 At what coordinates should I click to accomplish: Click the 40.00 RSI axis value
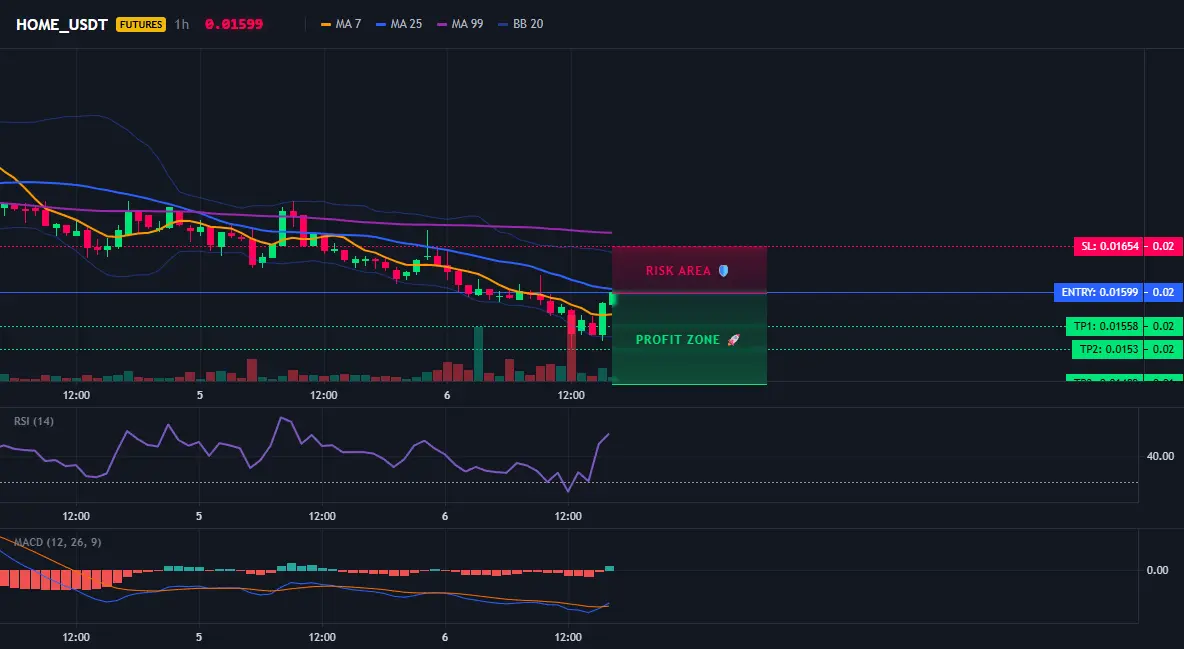tap(1160, 456)
